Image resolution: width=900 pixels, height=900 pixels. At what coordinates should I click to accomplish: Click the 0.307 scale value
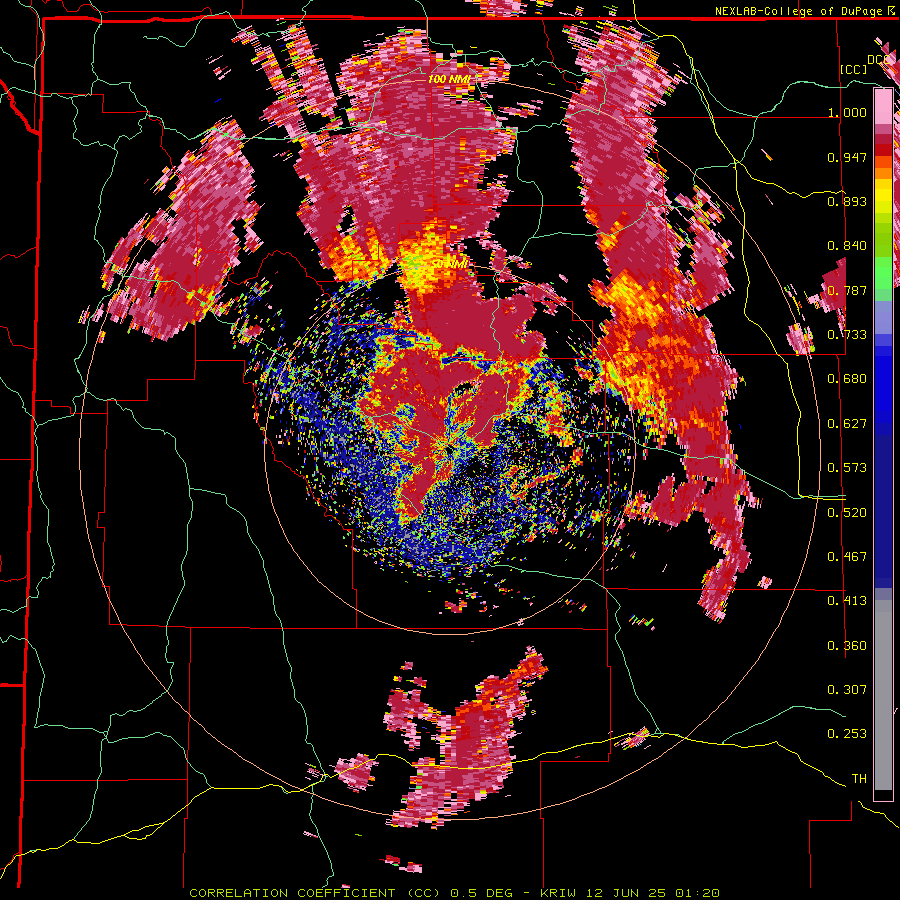[x=847, y=690]
